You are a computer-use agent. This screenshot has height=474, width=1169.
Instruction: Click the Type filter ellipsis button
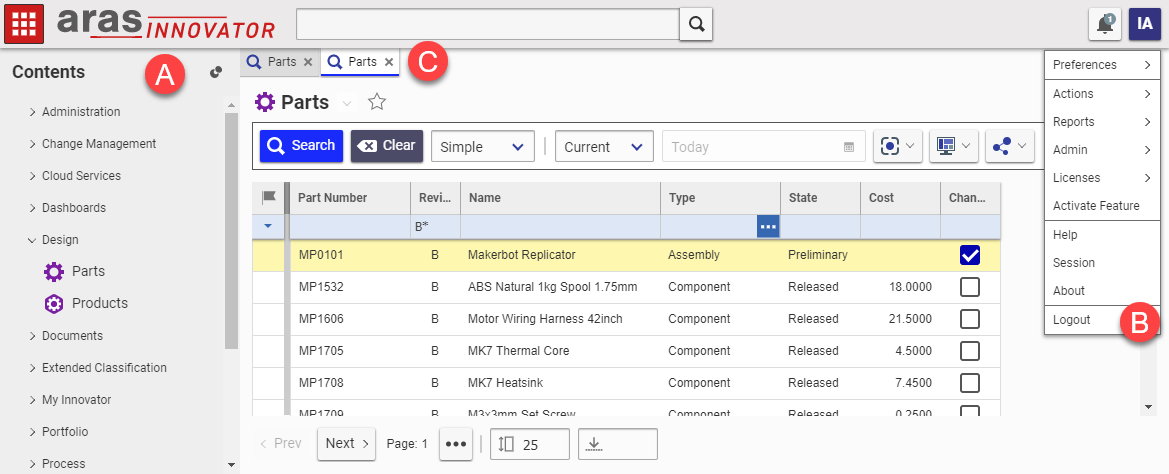pyautogui.click(x=768, y=227)
